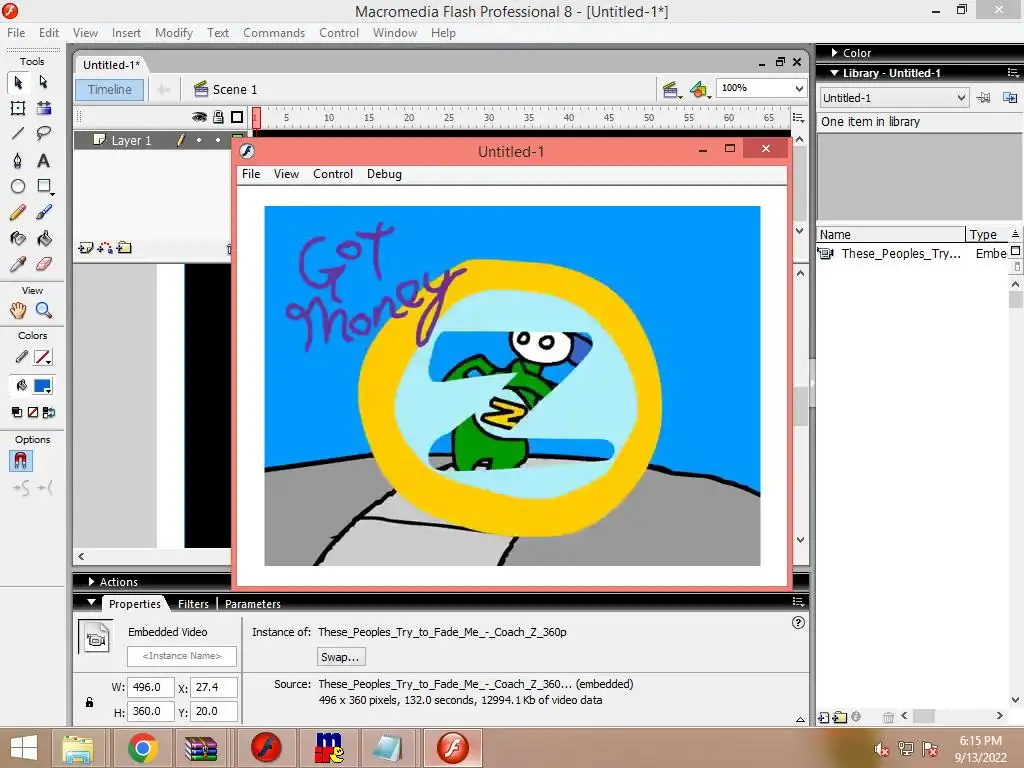Image resolution: width=1024 pixels, height=768 pixels.
Task: Switch to the Filters tab
Action: 193,604
